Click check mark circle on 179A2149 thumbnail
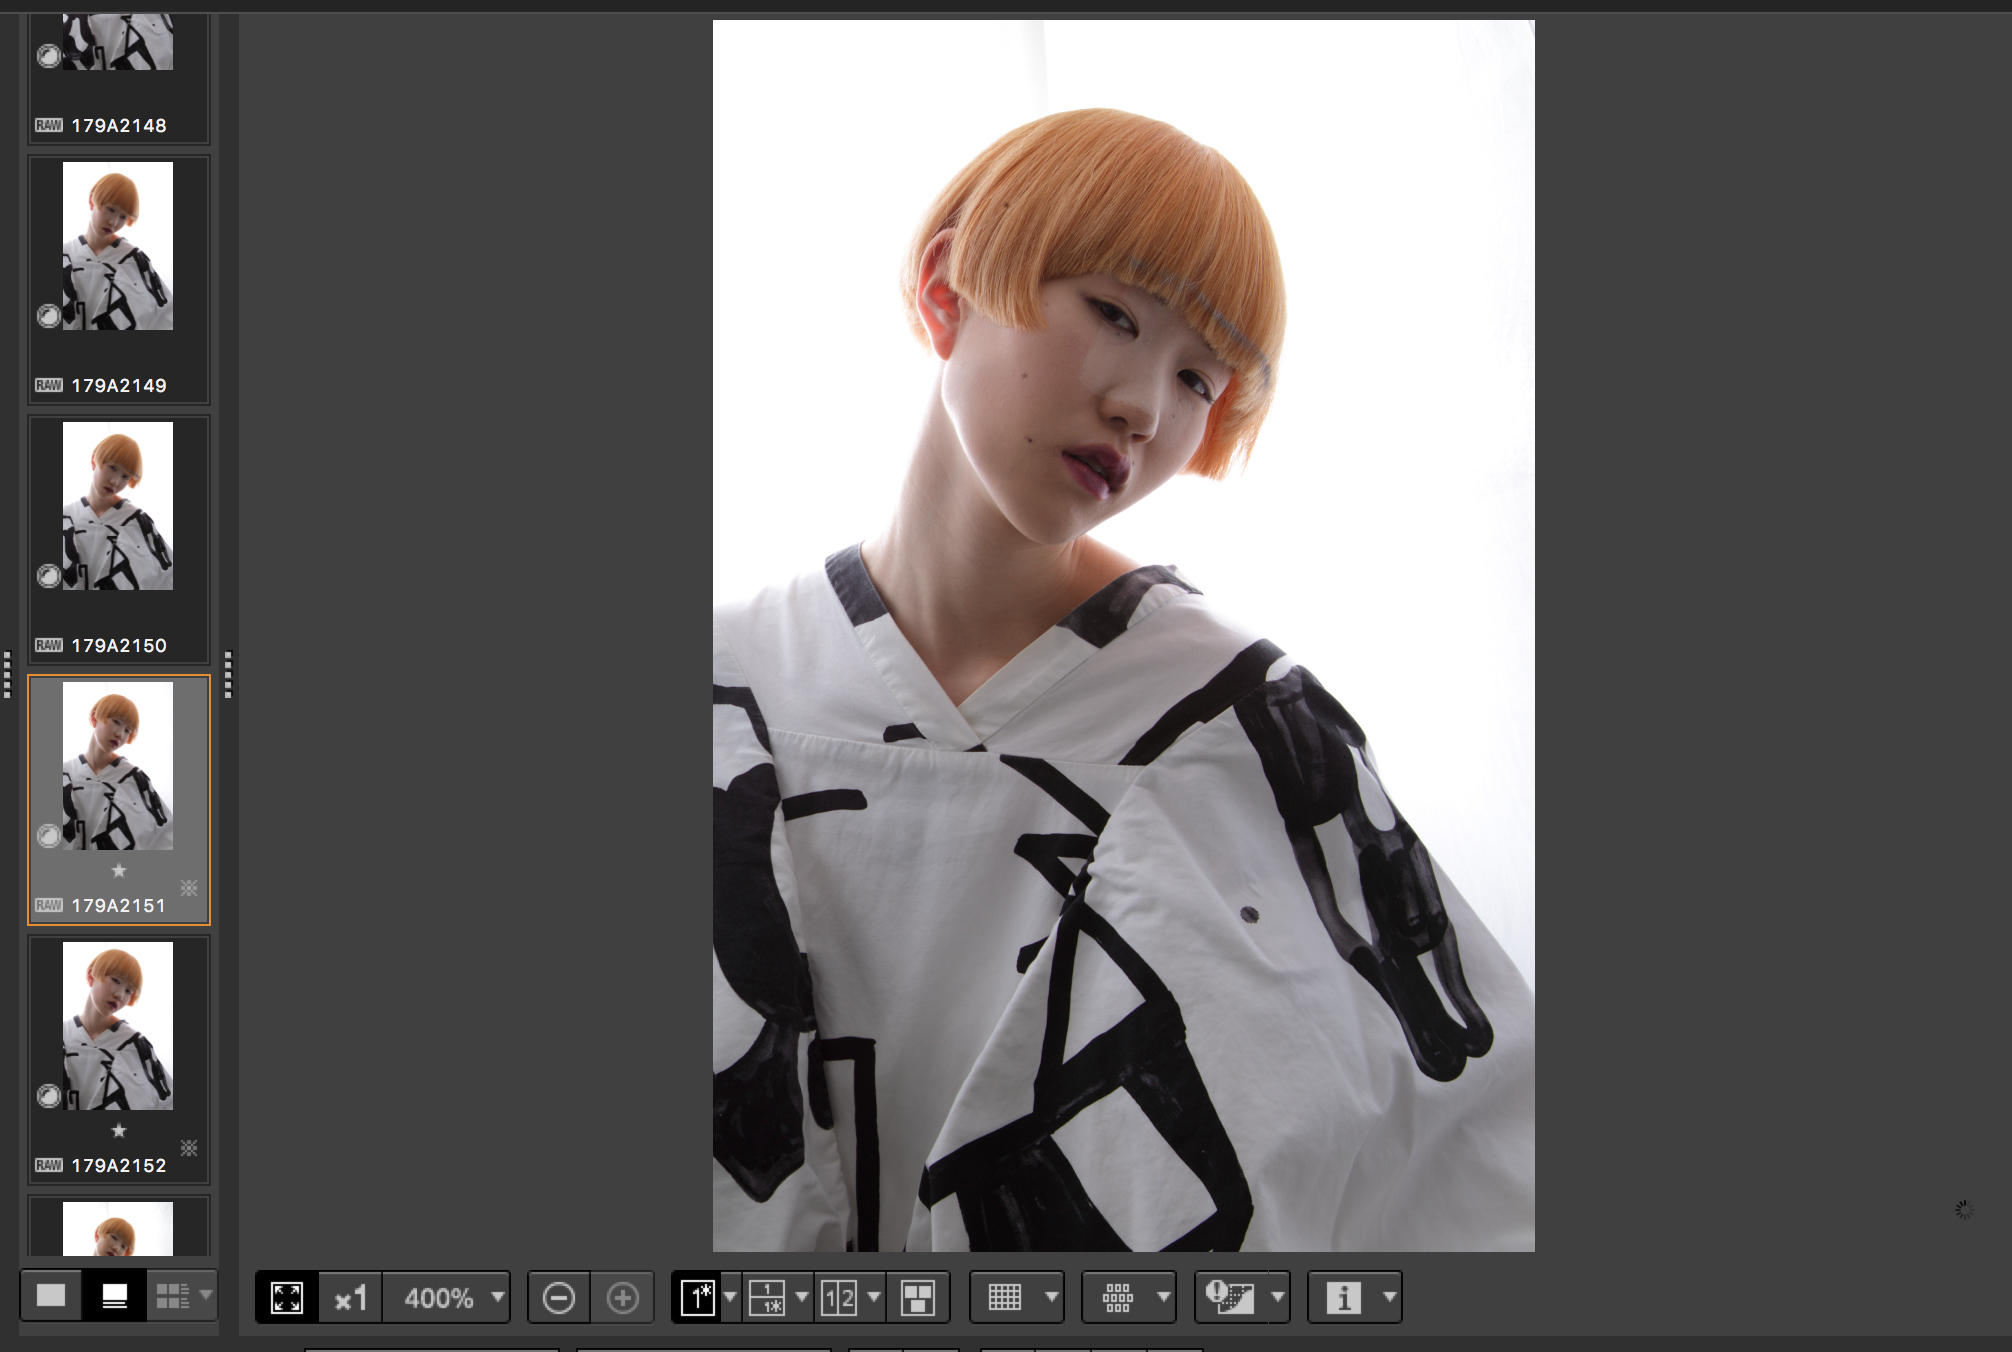 [x=48, y=316]
